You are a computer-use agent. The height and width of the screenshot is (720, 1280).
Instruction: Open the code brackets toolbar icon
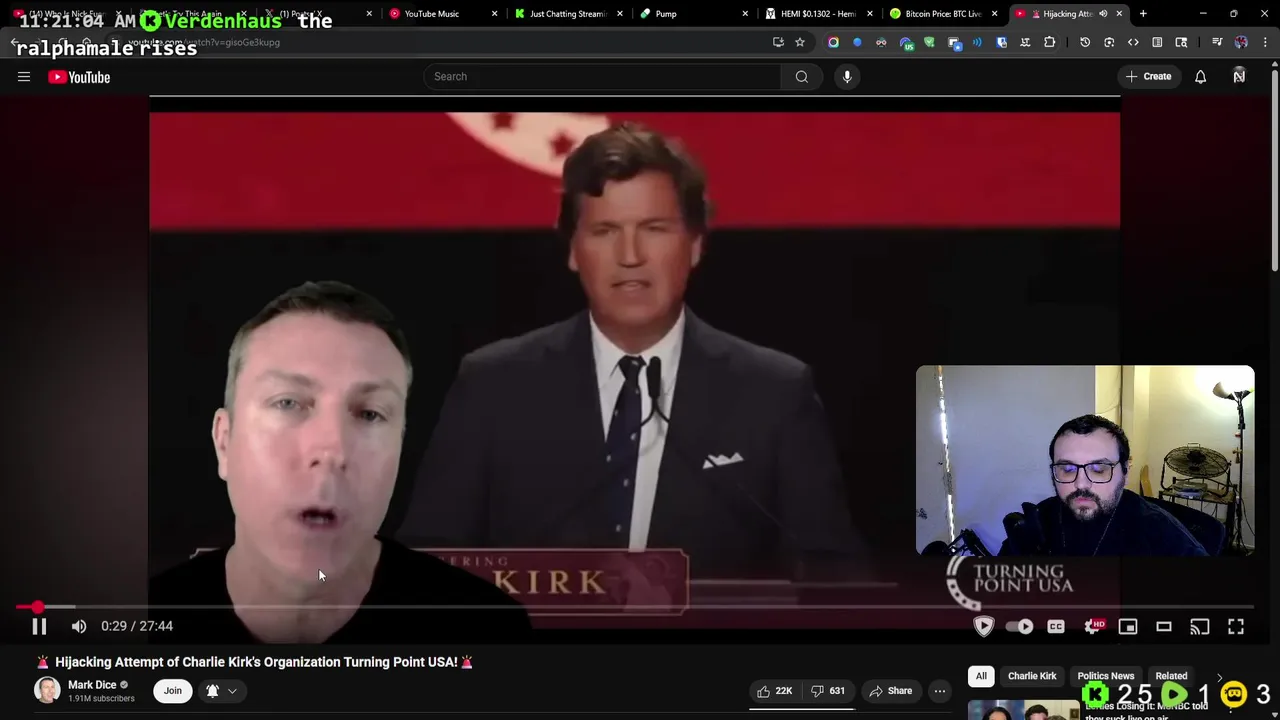(1133, 42)
